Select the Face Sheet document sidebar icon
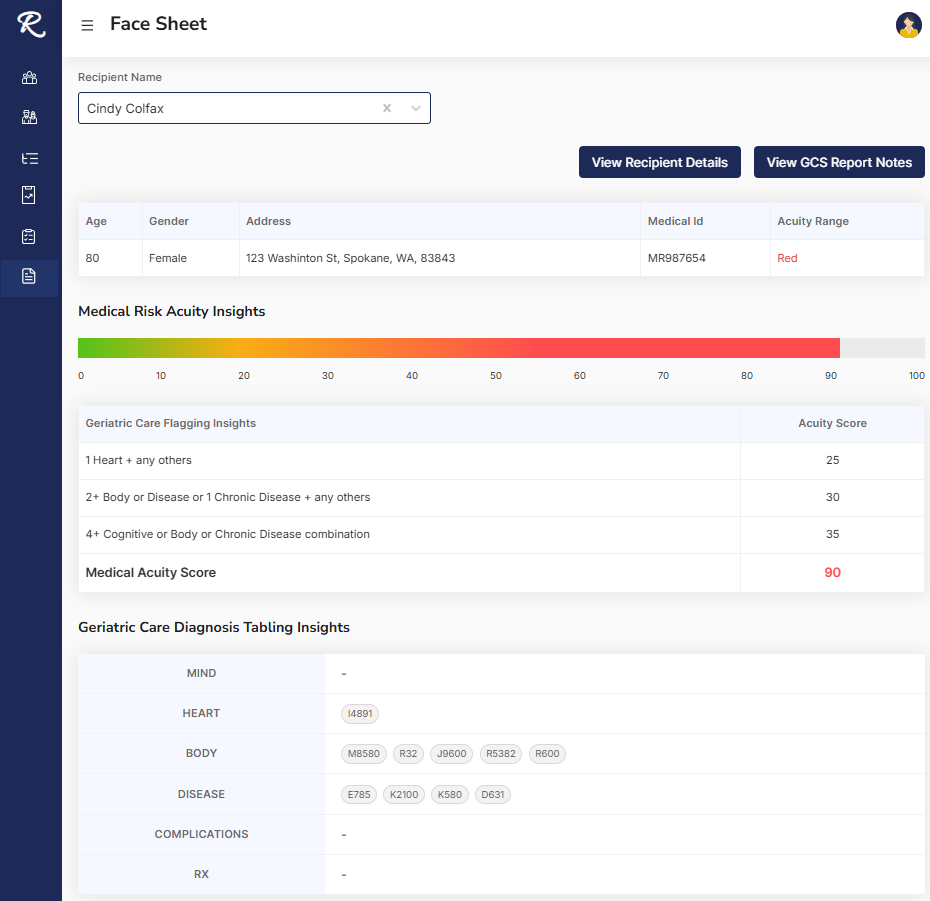Viewport: 930px width, 901px height. coord(28,276)
